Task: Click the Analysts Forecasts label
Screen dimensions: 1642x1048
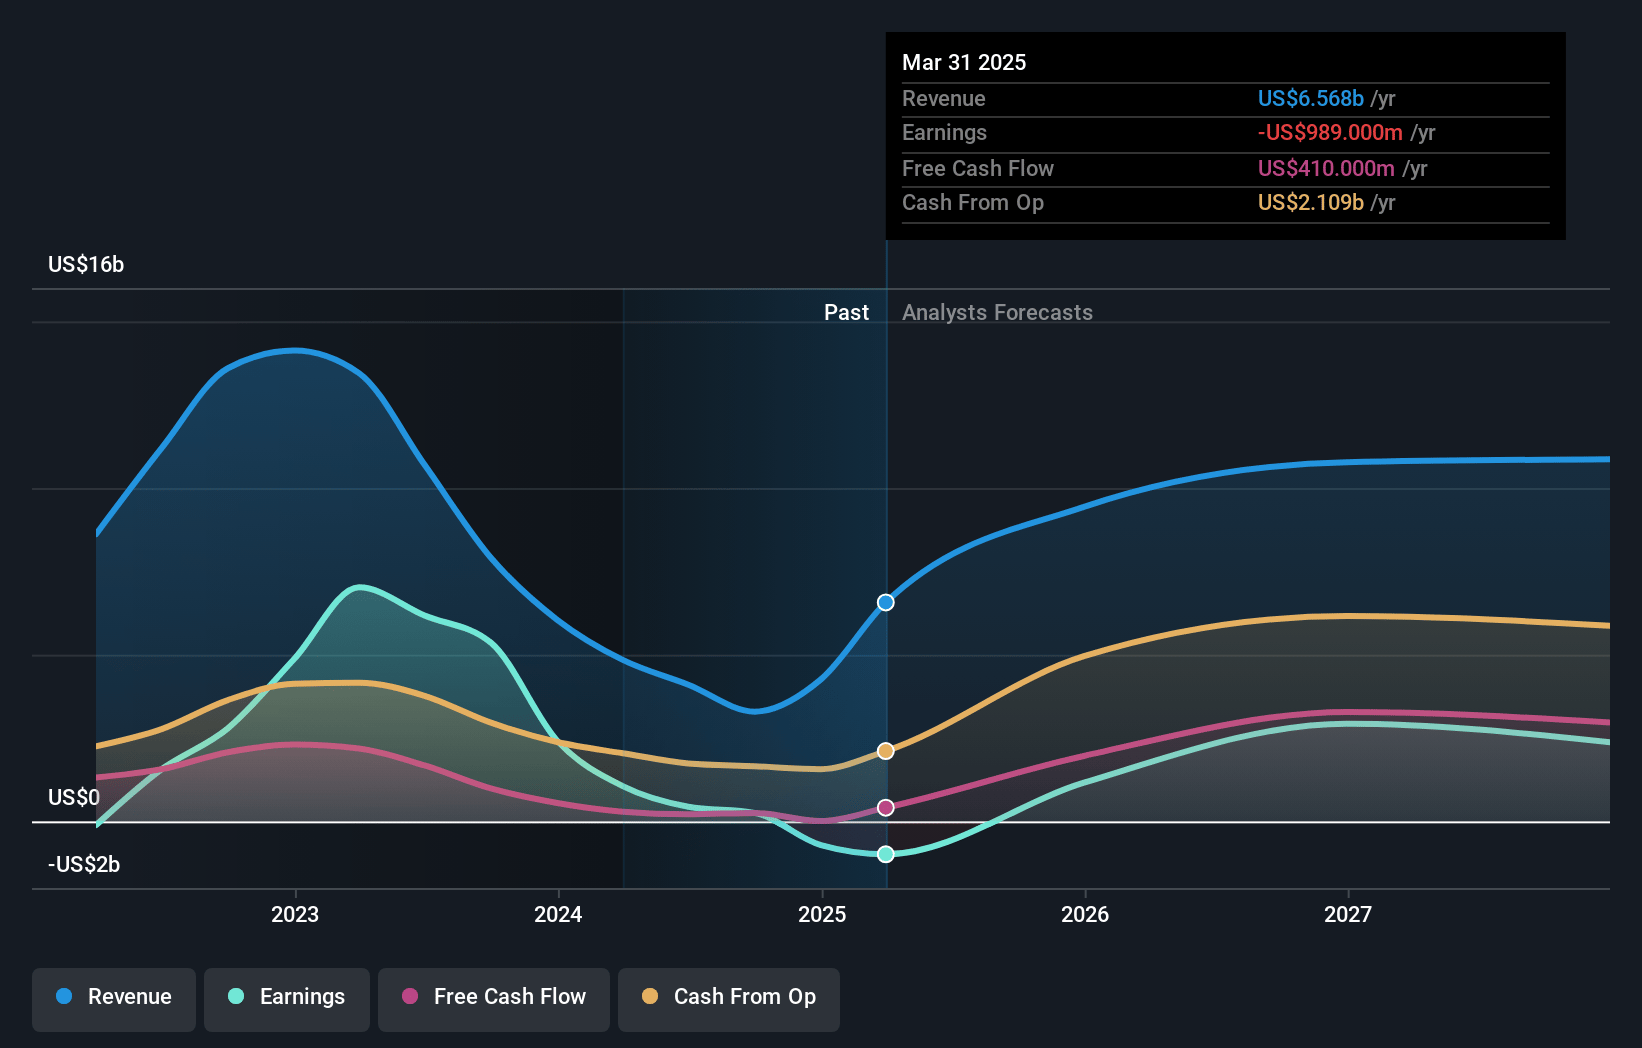Action: [997, 312]
